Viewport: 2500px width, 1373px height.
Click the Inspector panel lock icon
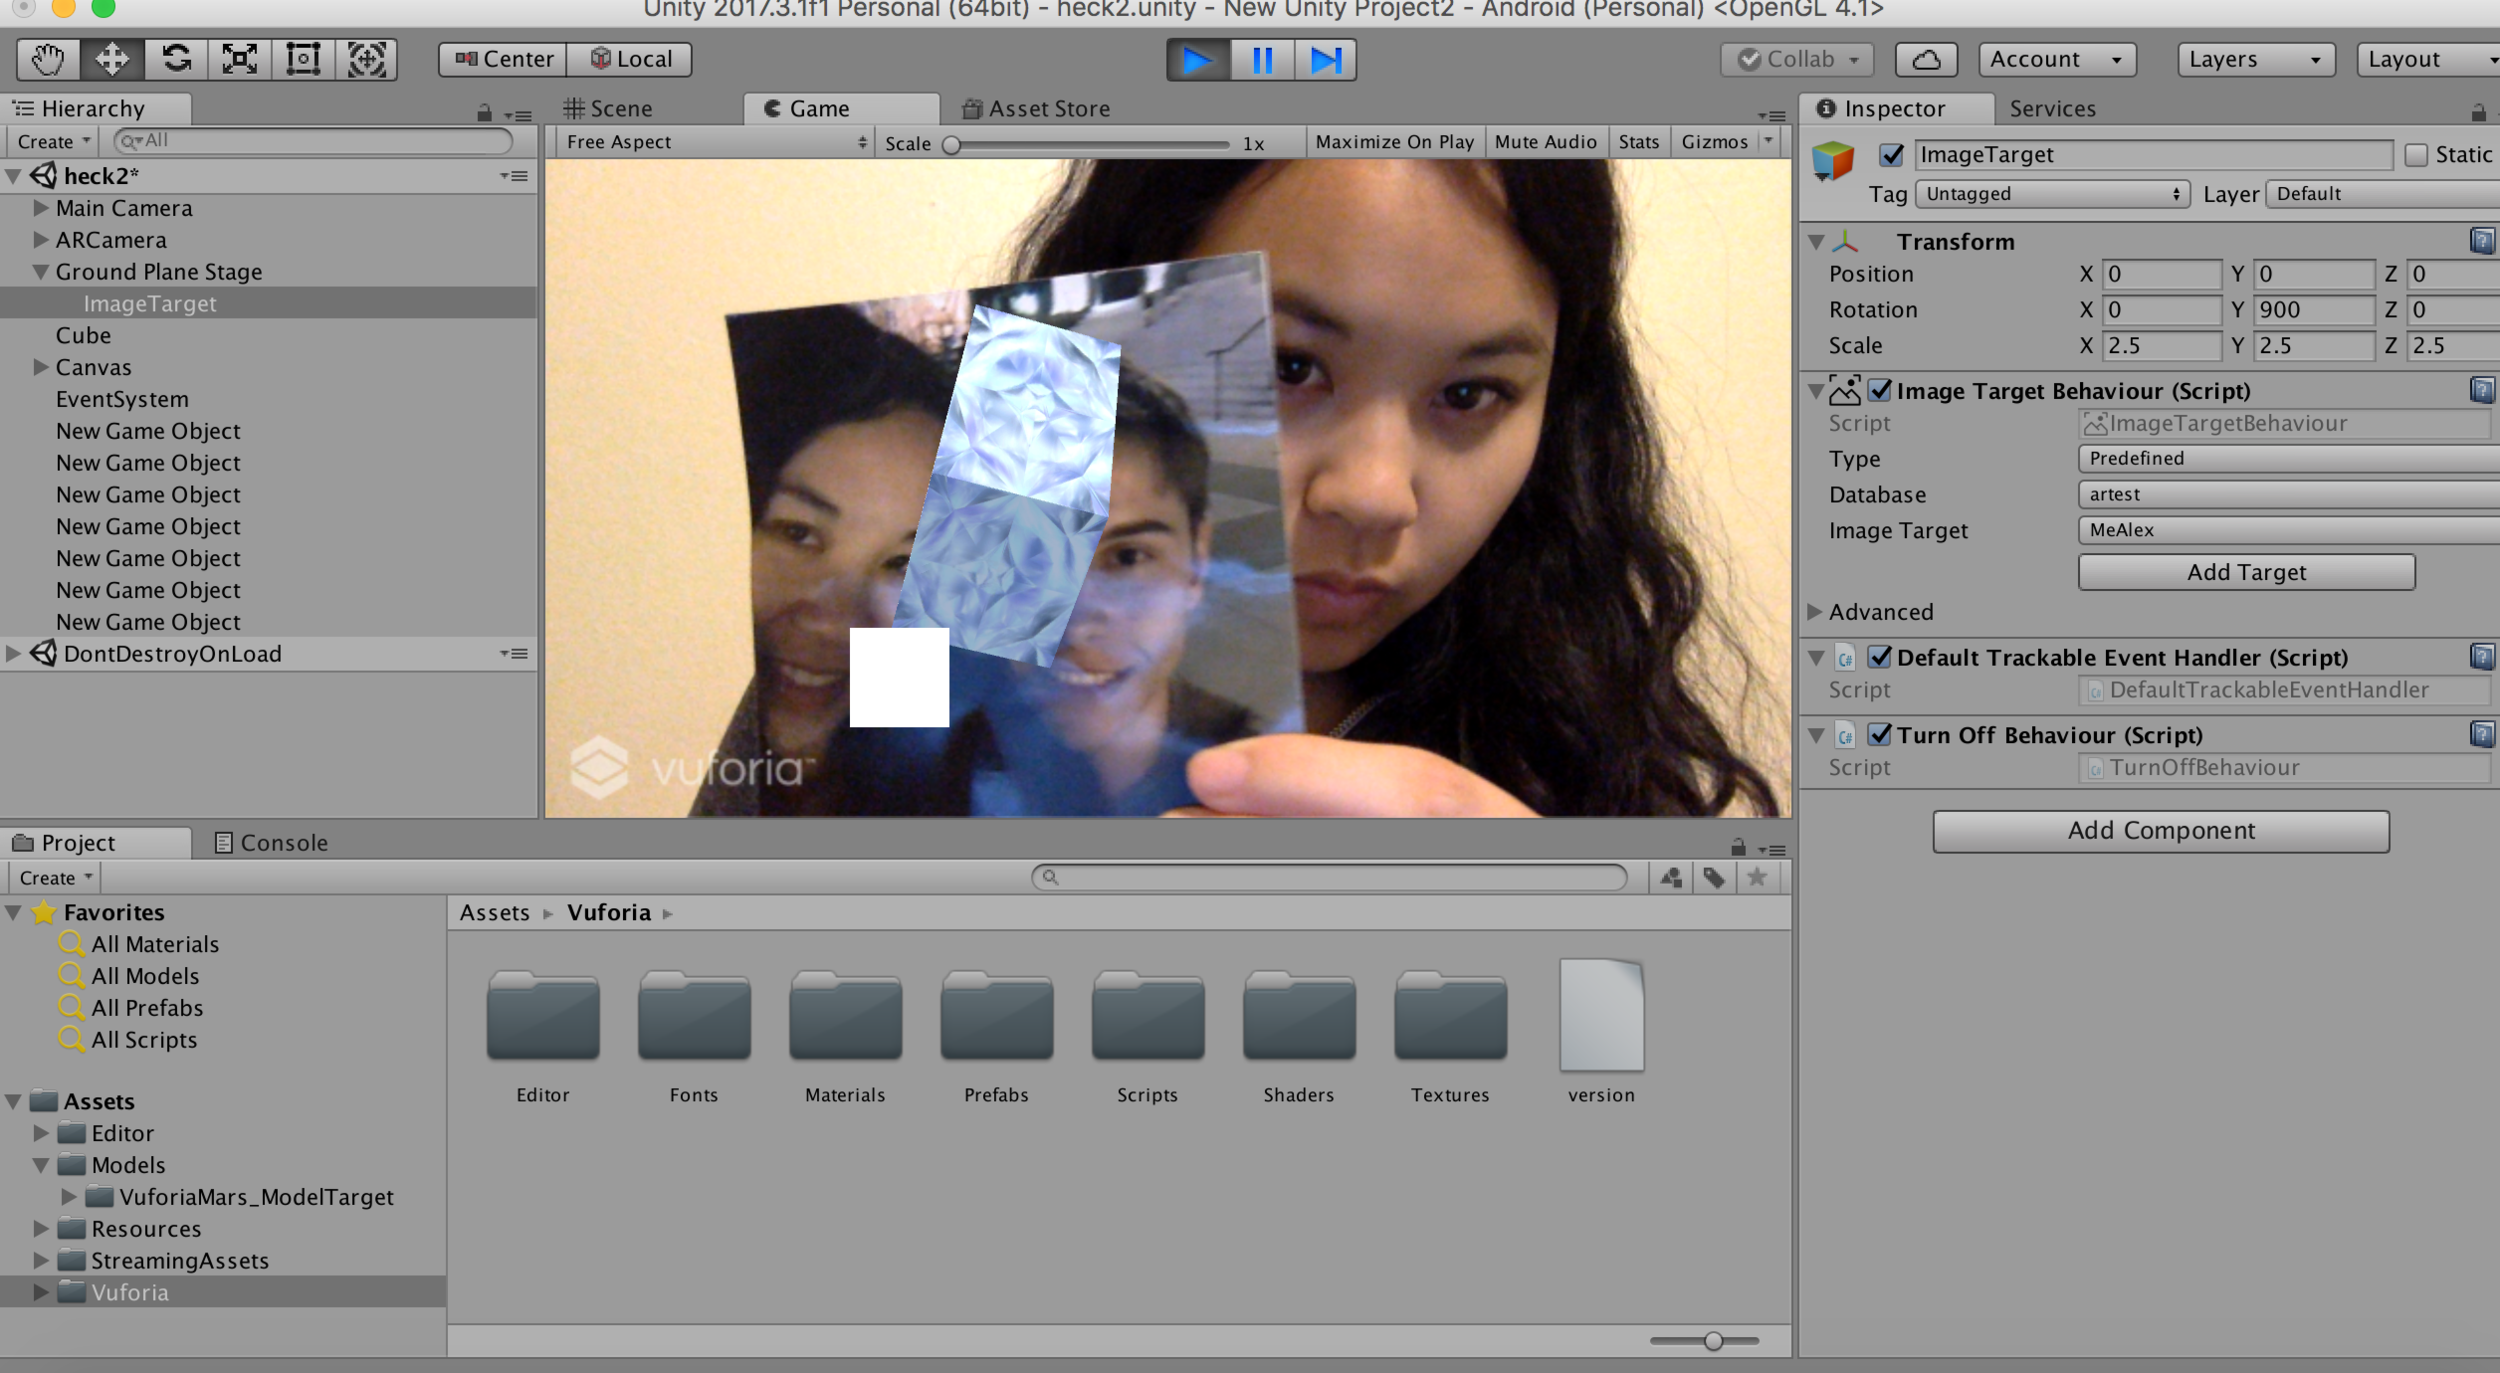[x=2478, y=112]
